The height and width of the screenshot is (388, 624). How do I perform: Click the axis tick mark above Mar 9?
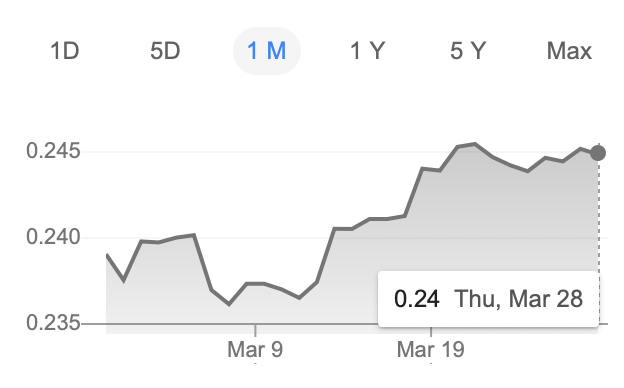255,330
